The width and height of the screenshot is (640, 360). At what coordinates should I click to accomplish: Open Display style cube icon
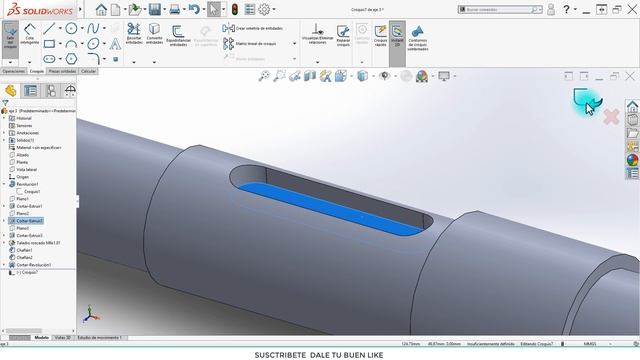(362, 76)
